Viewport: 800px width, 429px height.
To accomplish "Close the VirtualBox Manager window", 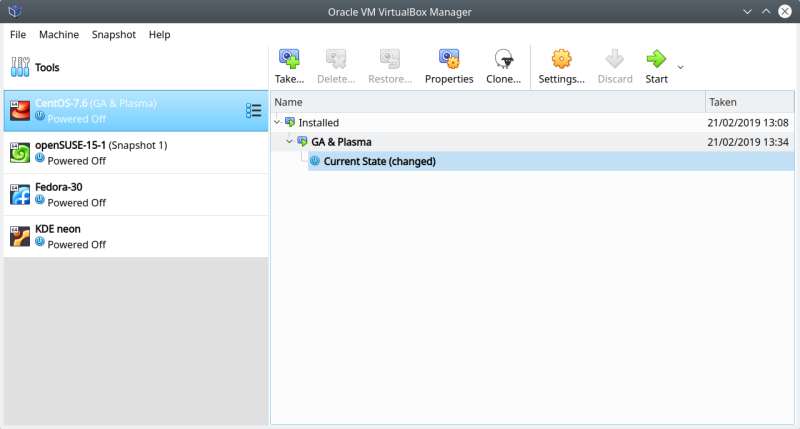I will pos(785,11).
